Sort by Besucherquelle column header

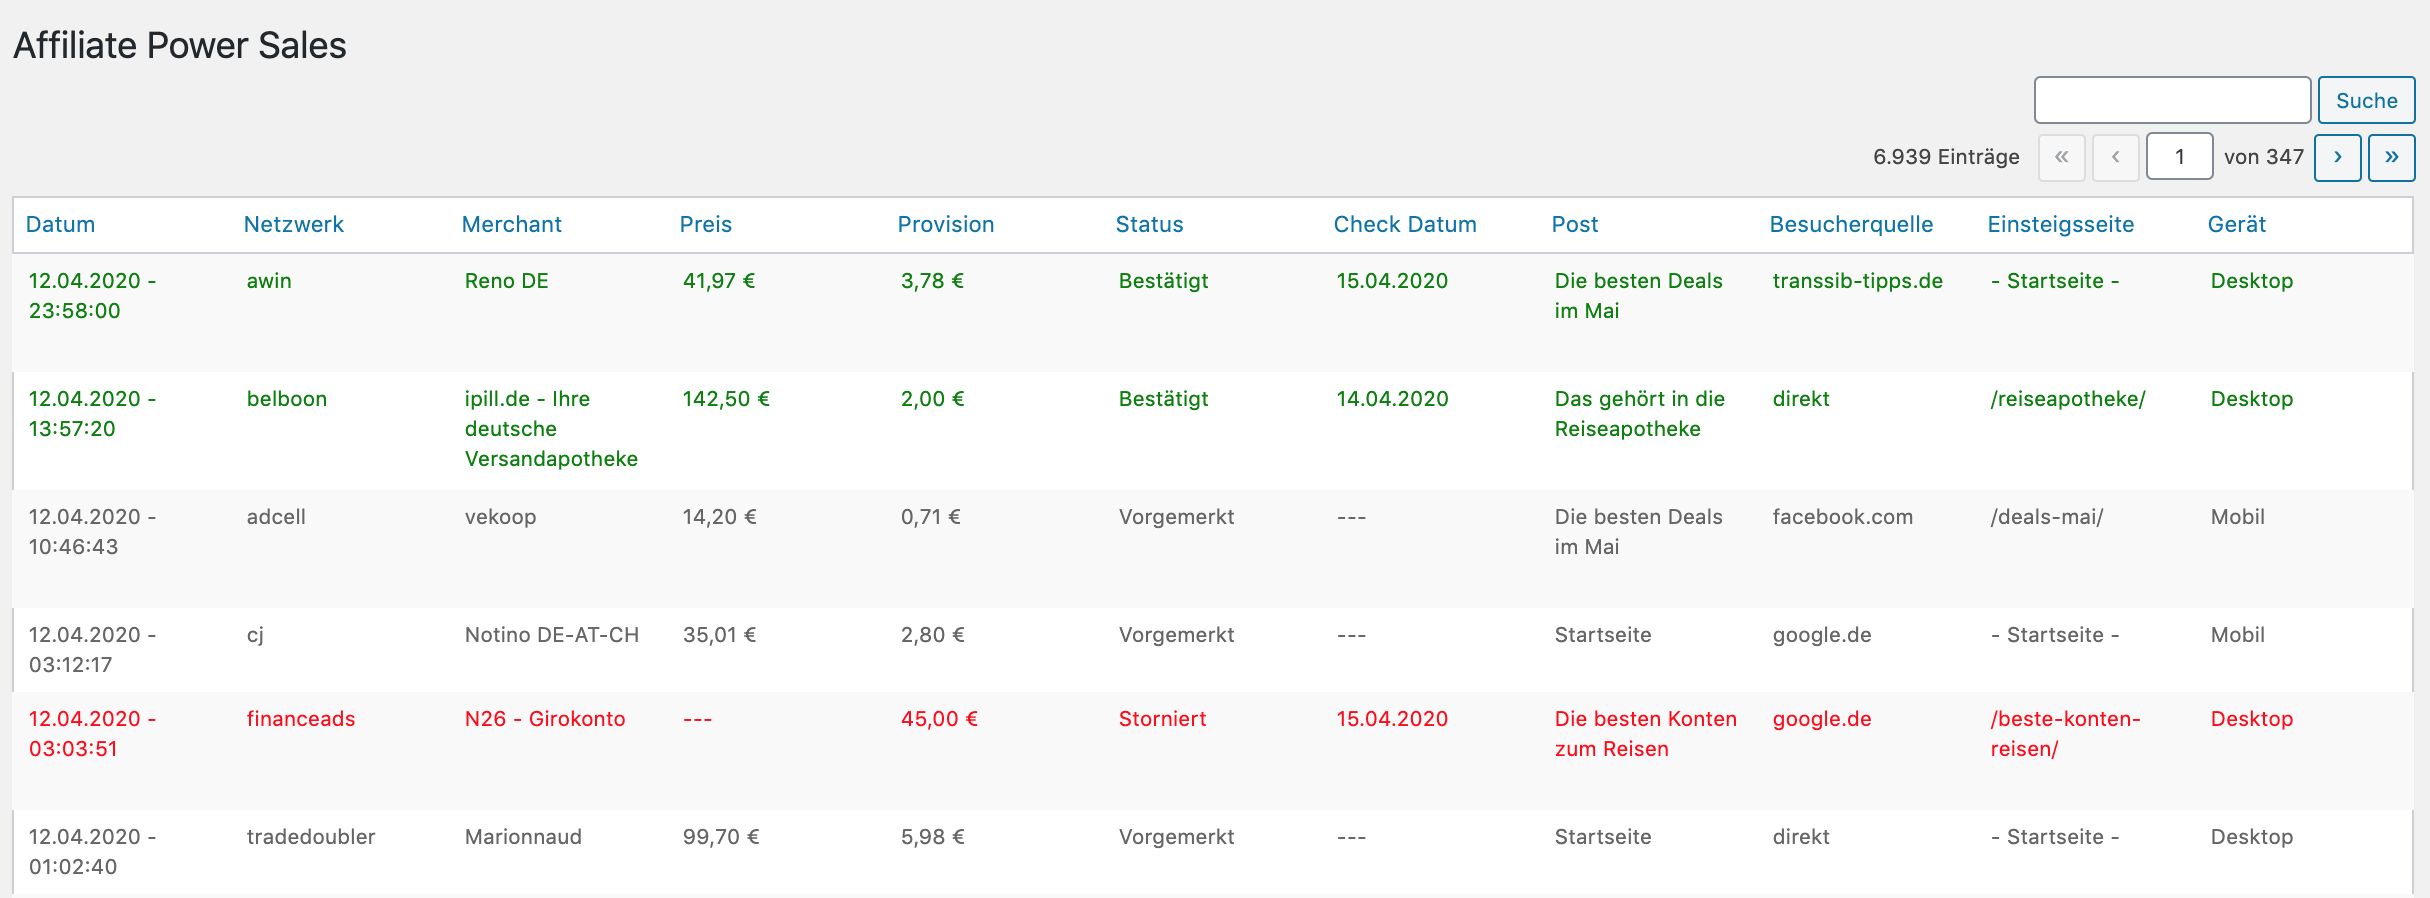click(x=1851, y=224)
